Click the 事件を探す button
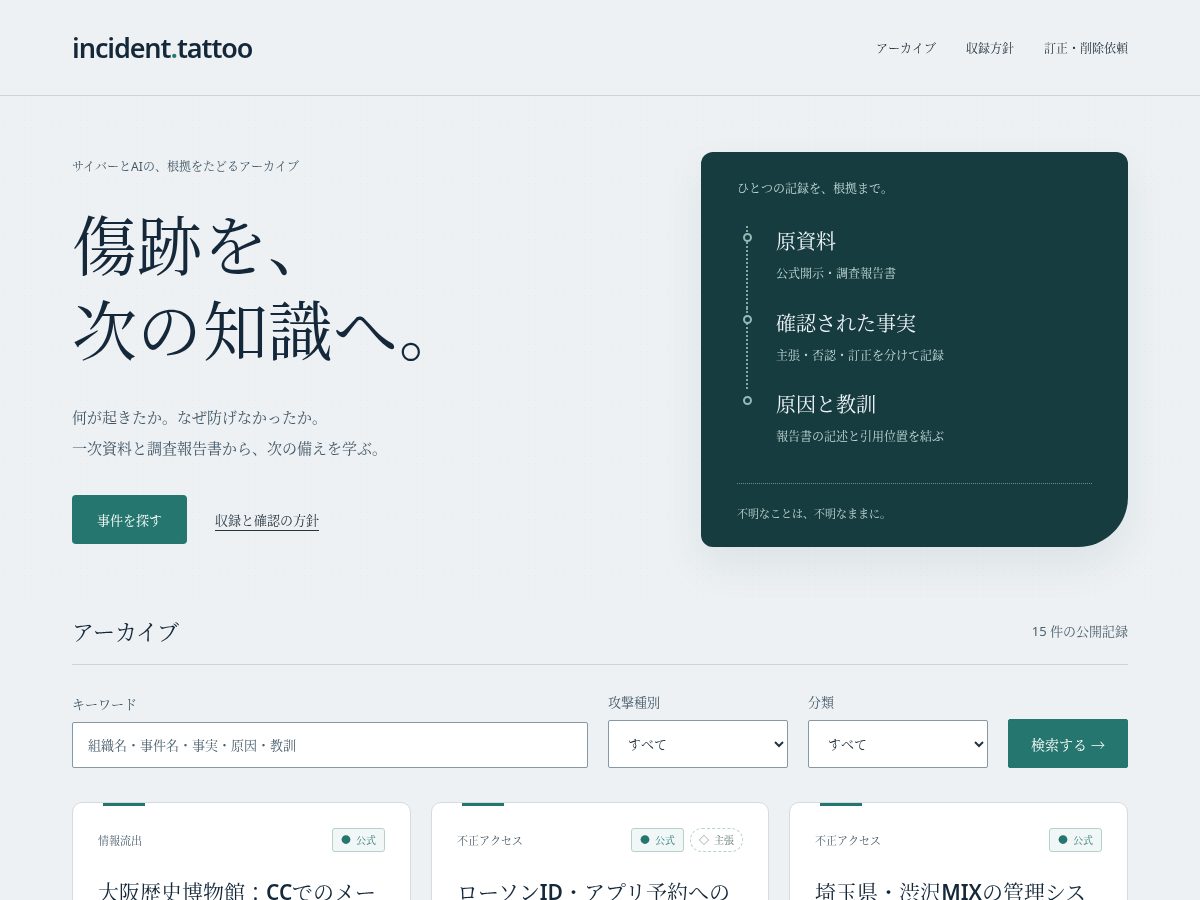This screenshot has height=900, width=1200. pyautogui.click(x=129, y=520)
